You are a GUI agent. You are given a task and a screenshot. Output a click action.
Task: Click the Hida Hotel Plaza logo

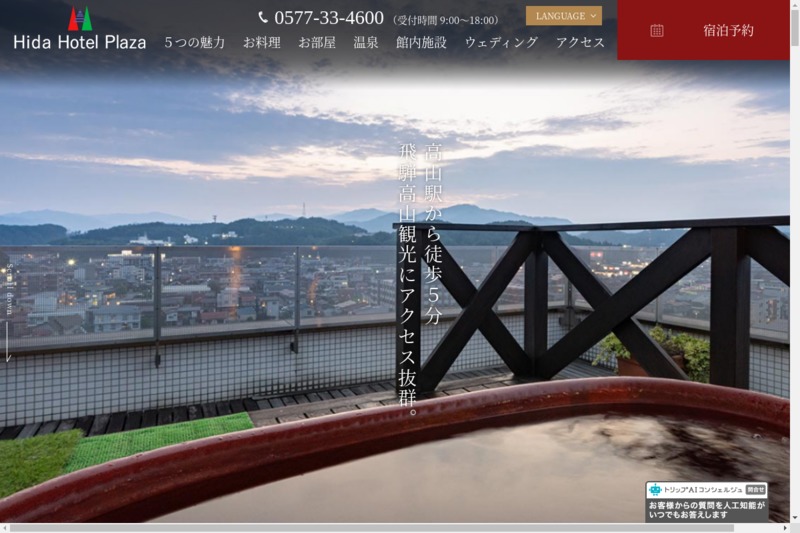[x=79, y=30]
